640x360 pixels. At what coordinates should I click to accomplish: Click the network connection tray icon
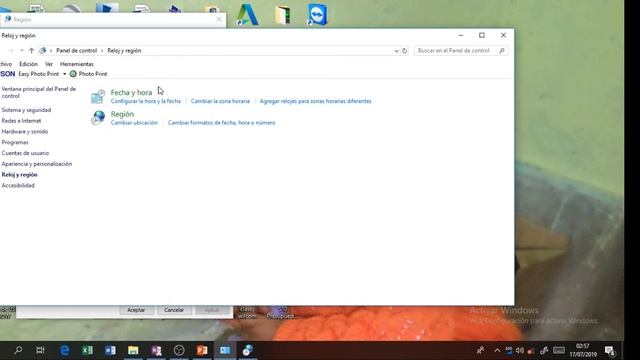pos(544,350)
